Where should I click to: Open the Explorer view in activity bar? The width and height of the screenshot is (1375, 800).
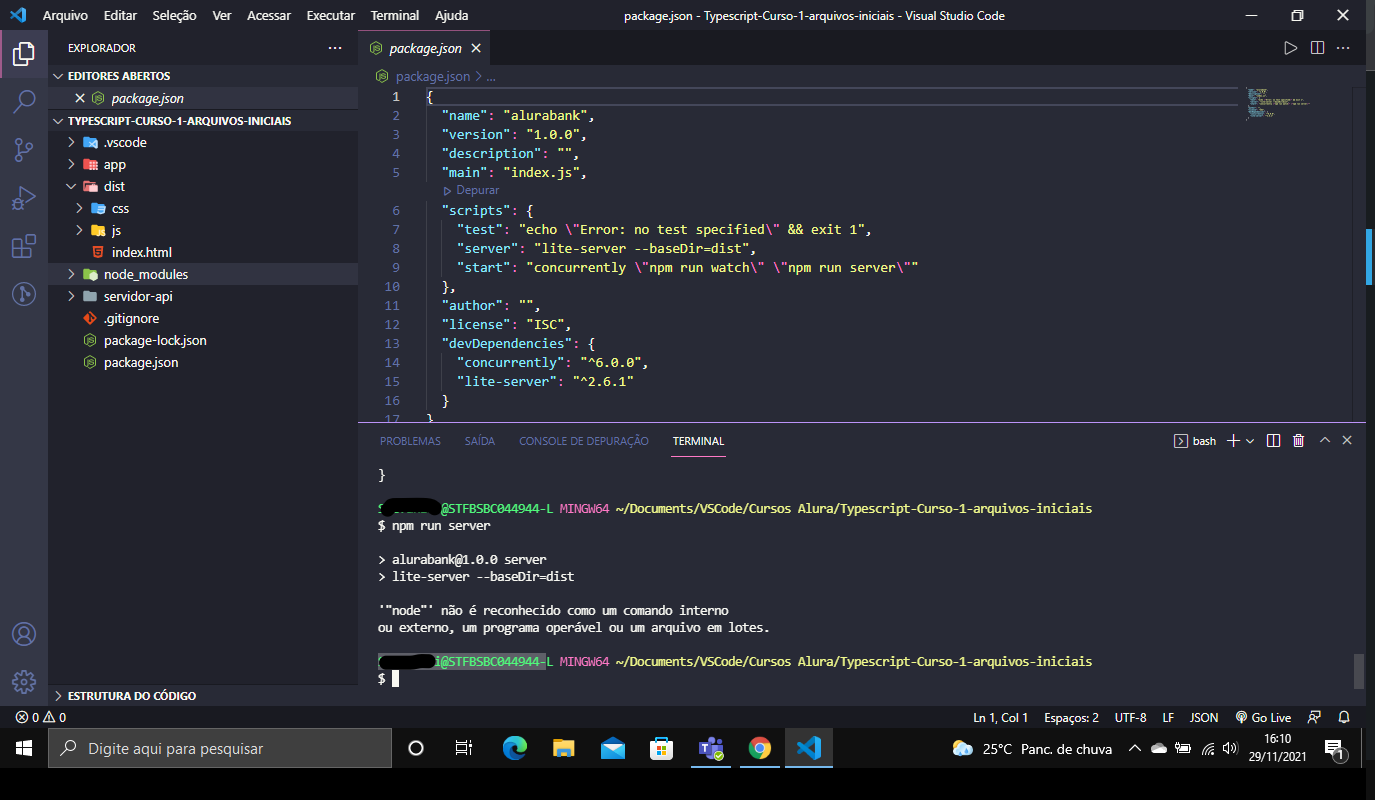click(x=24, y=54)
